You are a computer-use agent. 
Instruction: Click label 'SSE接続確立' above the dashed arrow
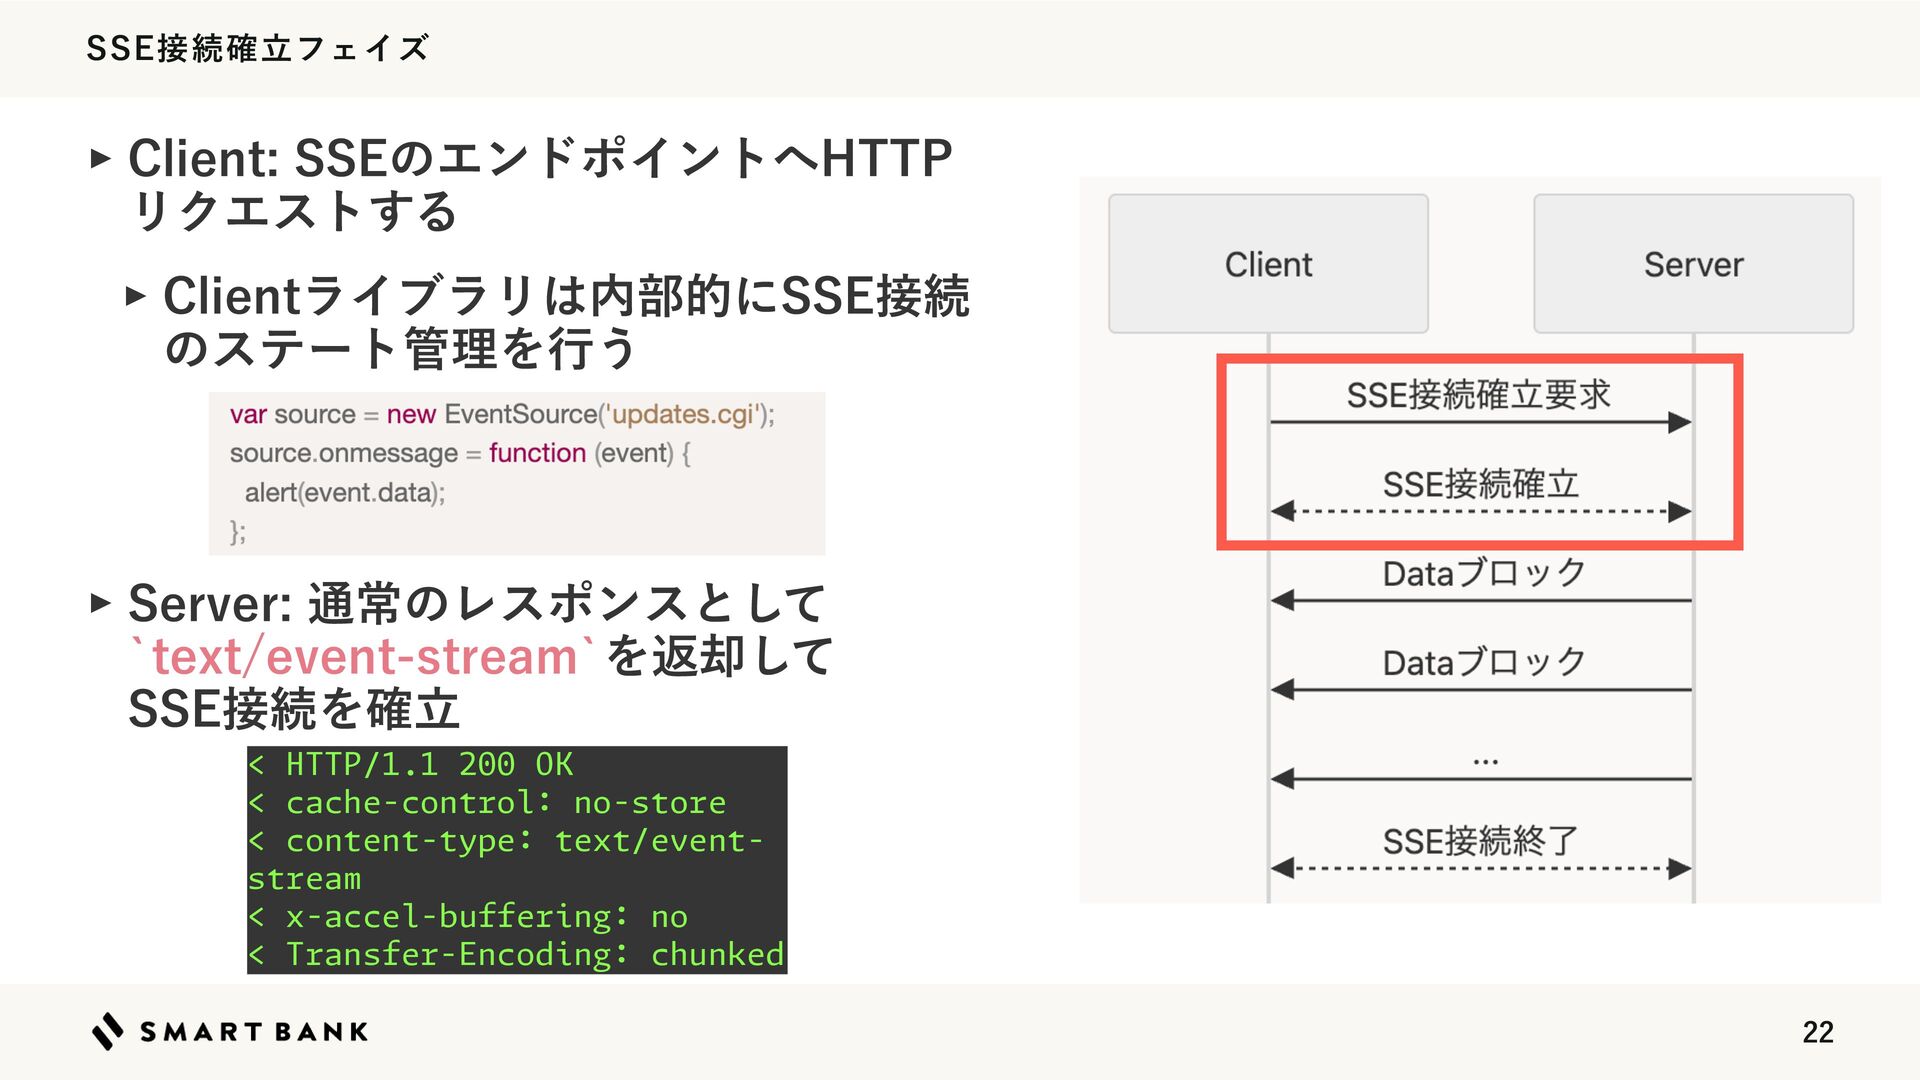click(x=1481, y=485)
